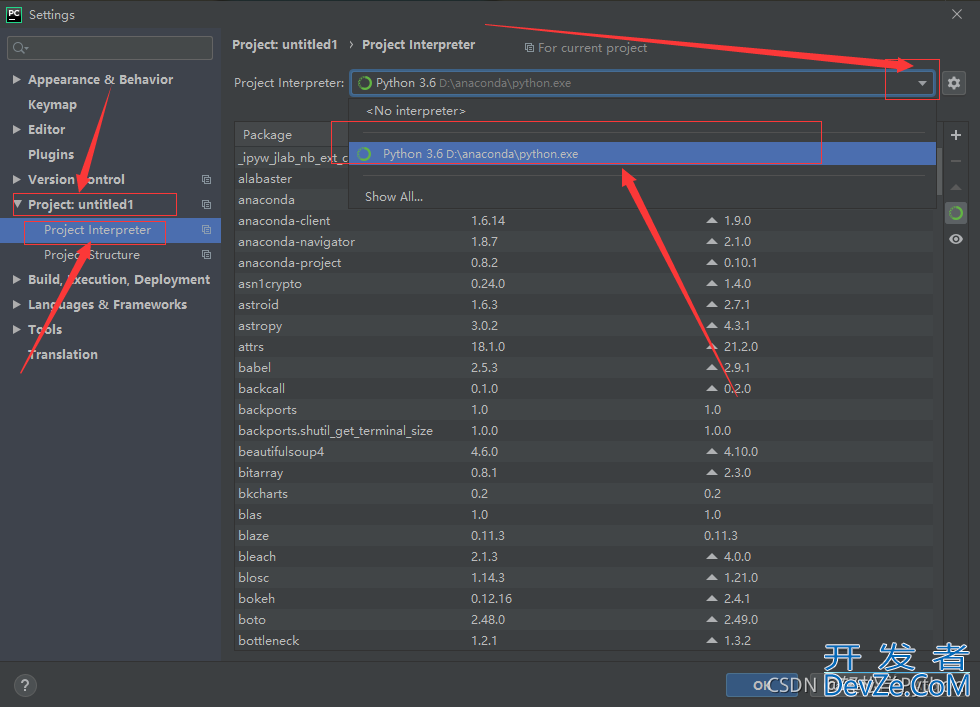980x707 pixels.
Task: Click the settings search input field
Action: pyautogui.click(x=110, y=48)
